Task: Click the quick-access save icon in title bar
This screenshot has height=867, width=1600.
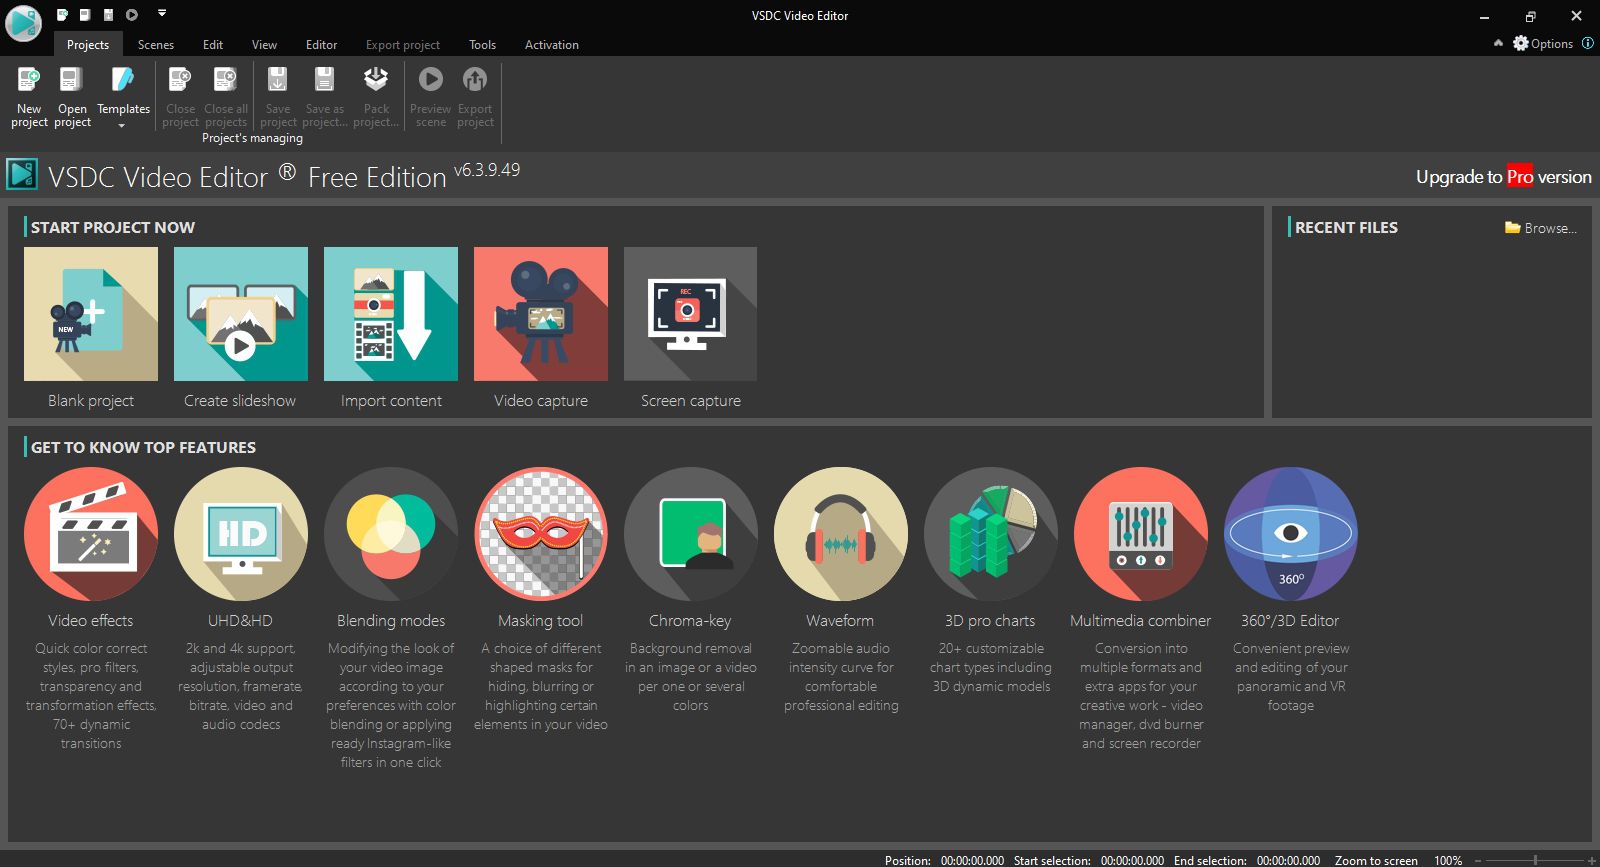Action: tap(108, 15)
